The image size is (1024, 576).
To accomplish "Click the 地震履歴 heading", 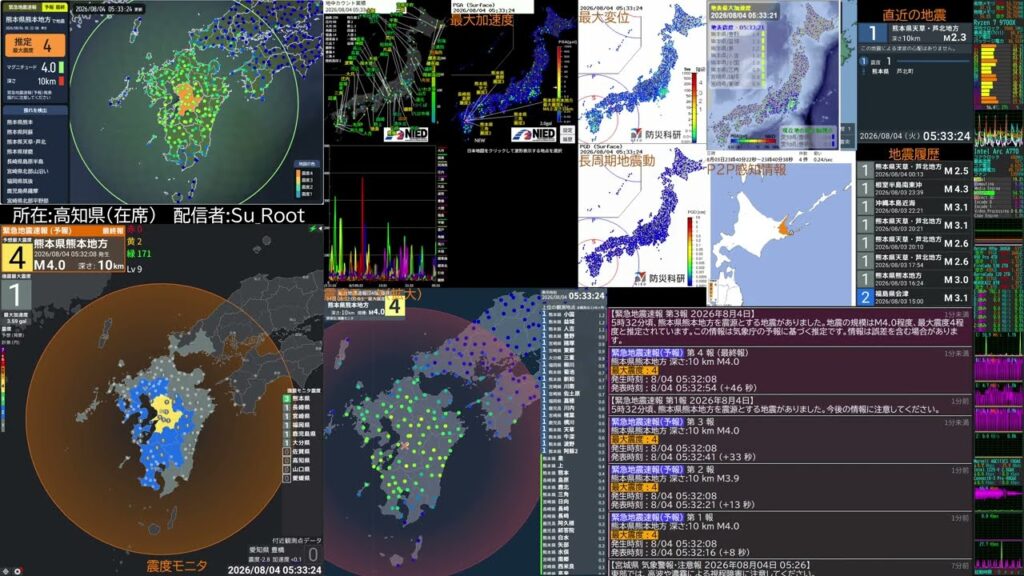I will (x=914, y=154).
